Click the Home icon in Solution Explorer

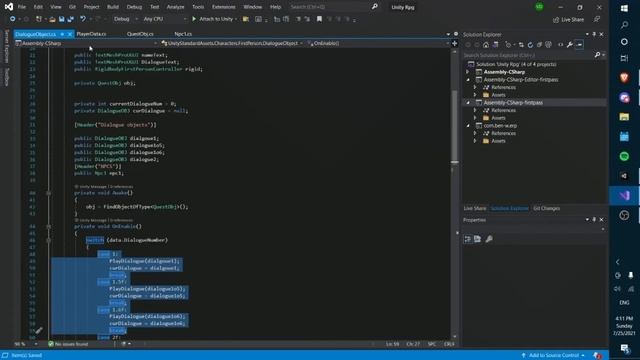pyautogui.click(x=486, y=45)
